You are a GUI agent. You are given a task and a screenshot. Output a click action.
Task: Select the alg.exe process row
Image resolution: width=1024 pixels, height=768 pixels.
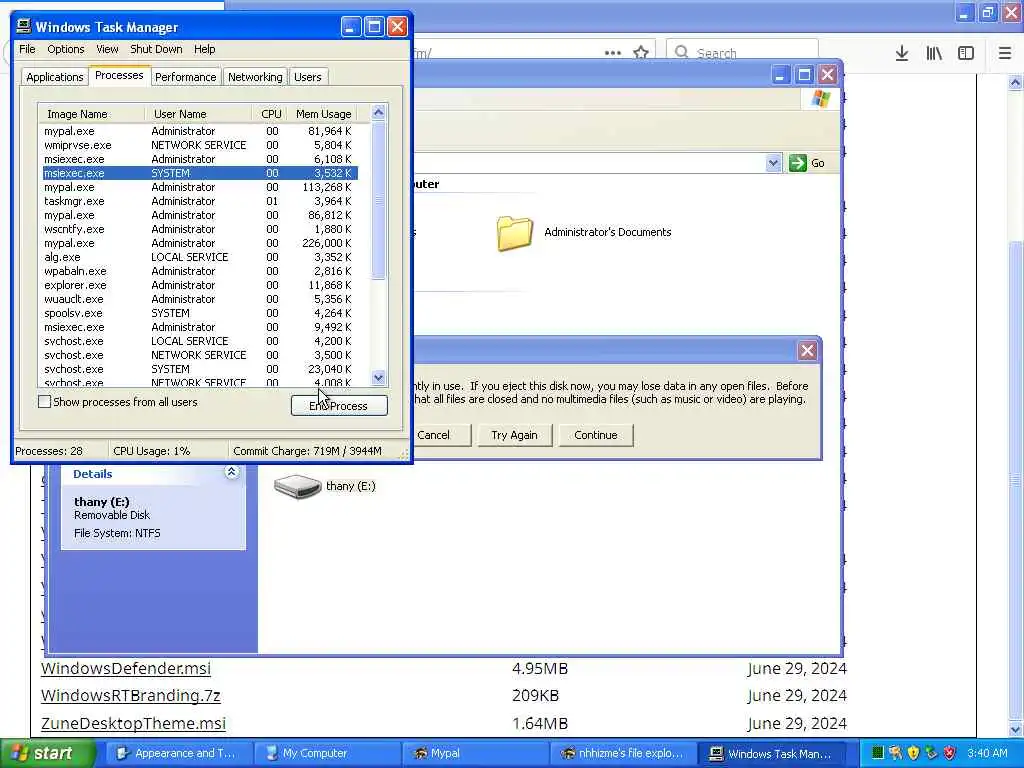(199, 257)
